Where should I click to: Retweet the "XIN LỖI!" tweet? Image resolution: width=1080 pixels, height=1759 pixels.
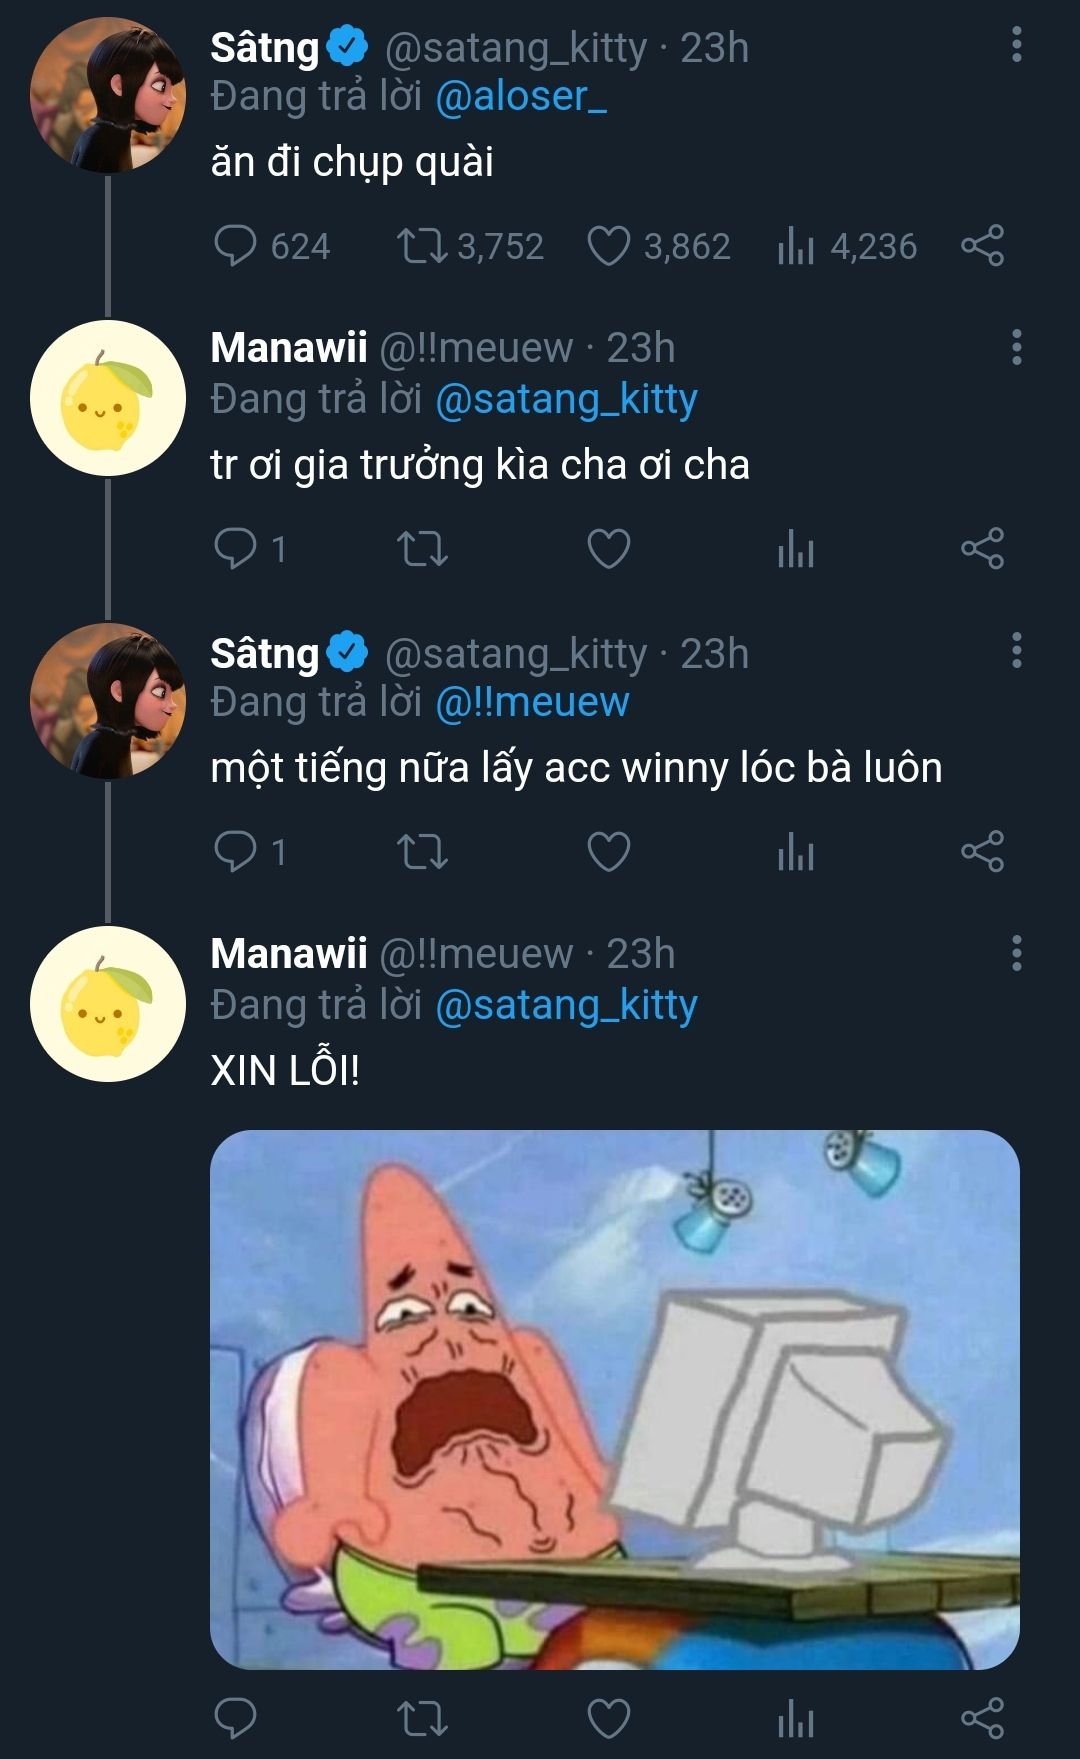pos(422,1719)
